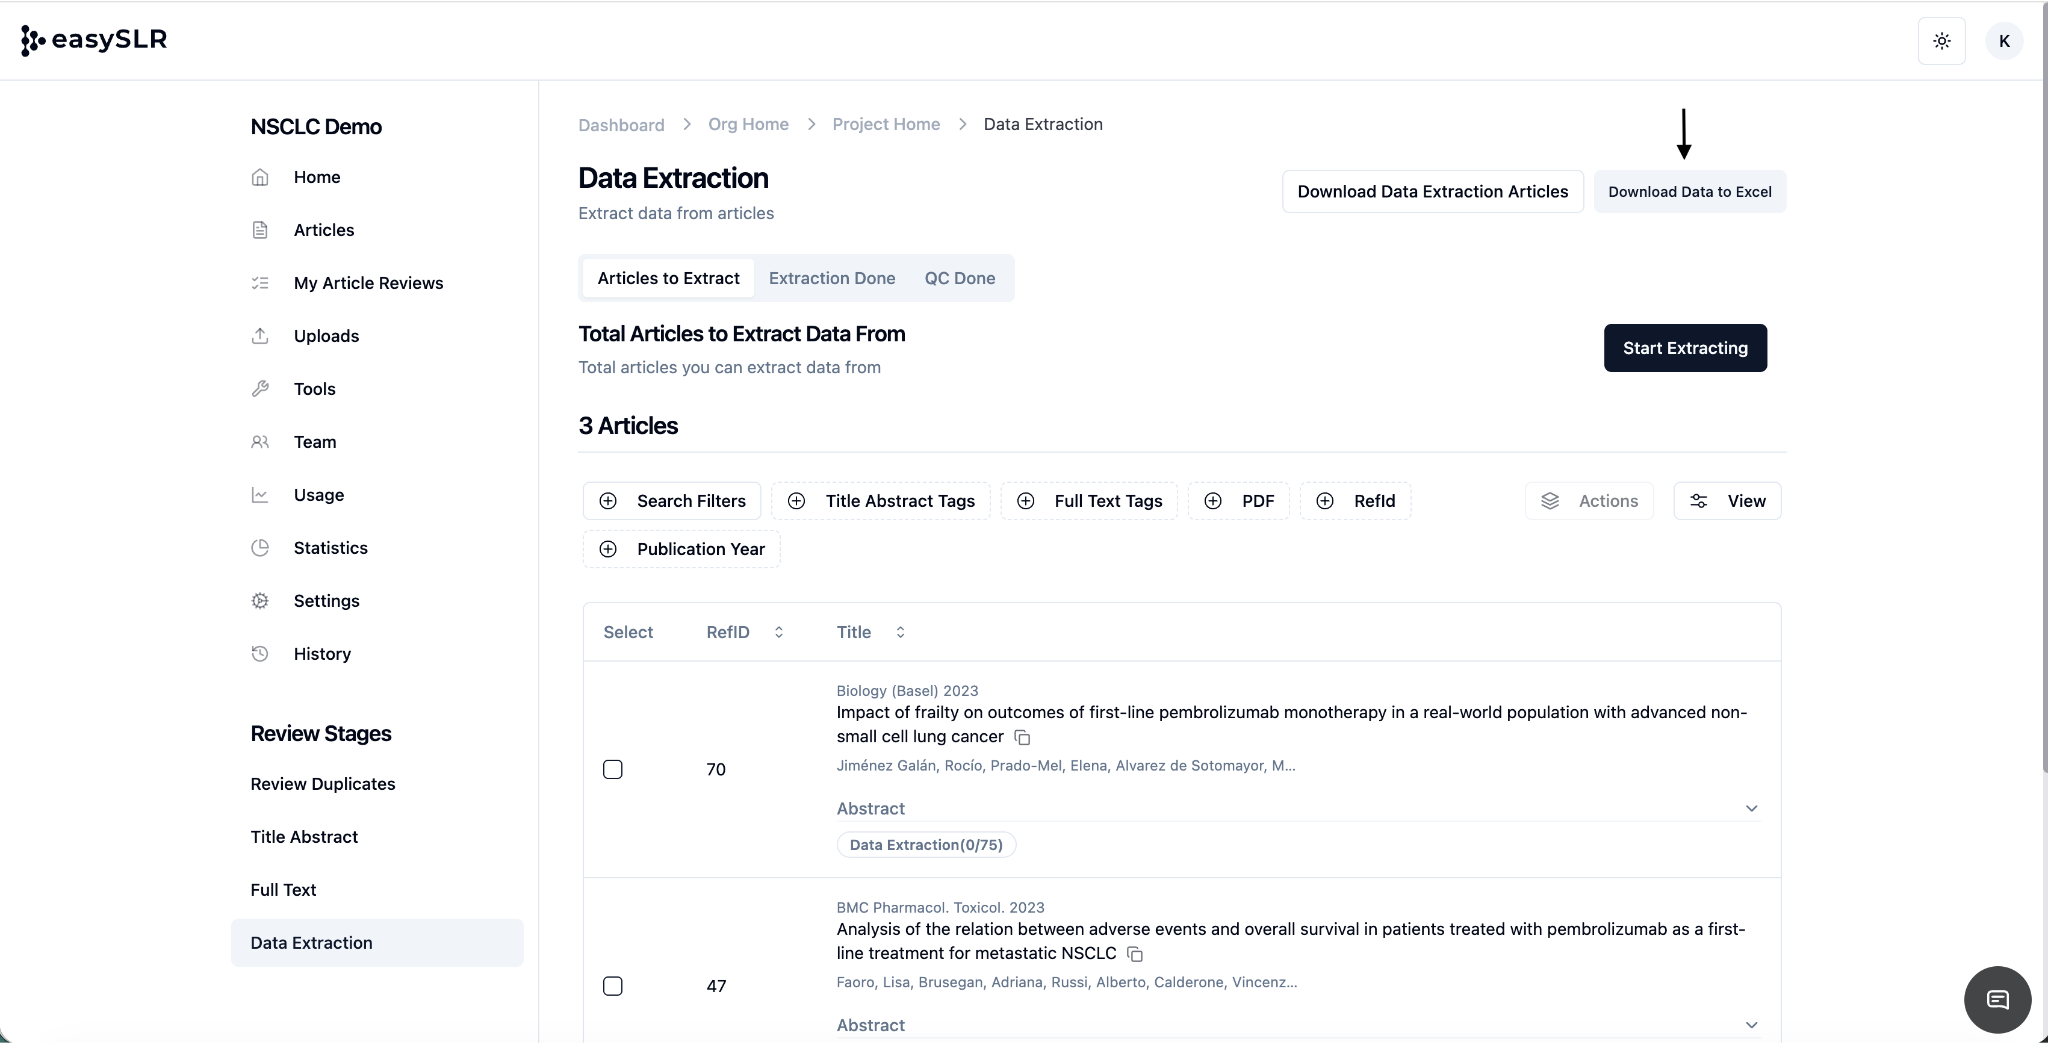Toggle the light/dark theme sun icon
2048x1043 pixels.
coord(1941,41)
